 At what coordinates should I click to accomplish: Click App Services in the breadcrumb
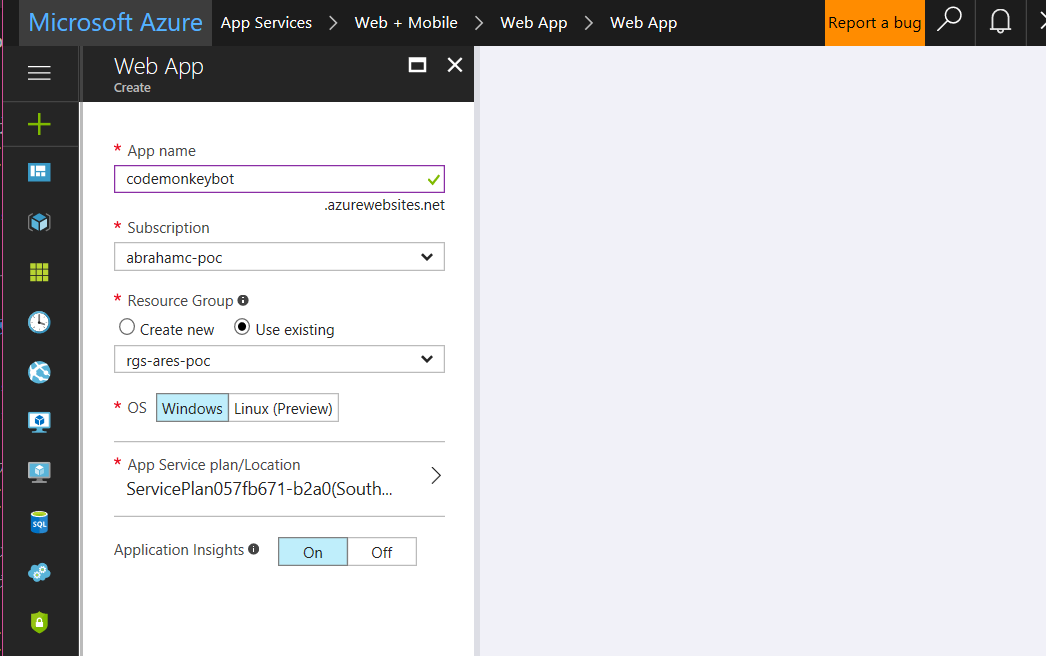pos(266,22)
